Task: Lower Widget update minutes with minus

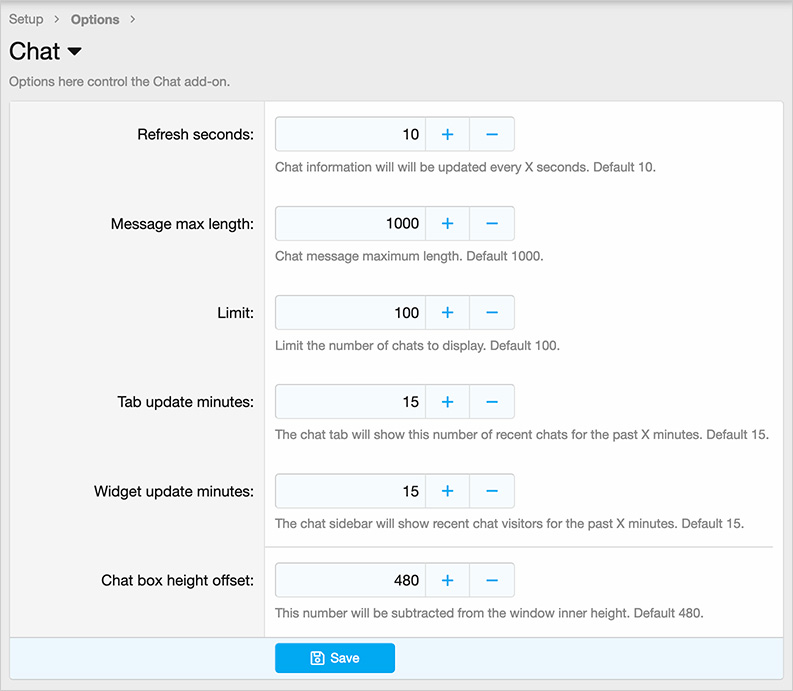Action: (x=492, y=491)
